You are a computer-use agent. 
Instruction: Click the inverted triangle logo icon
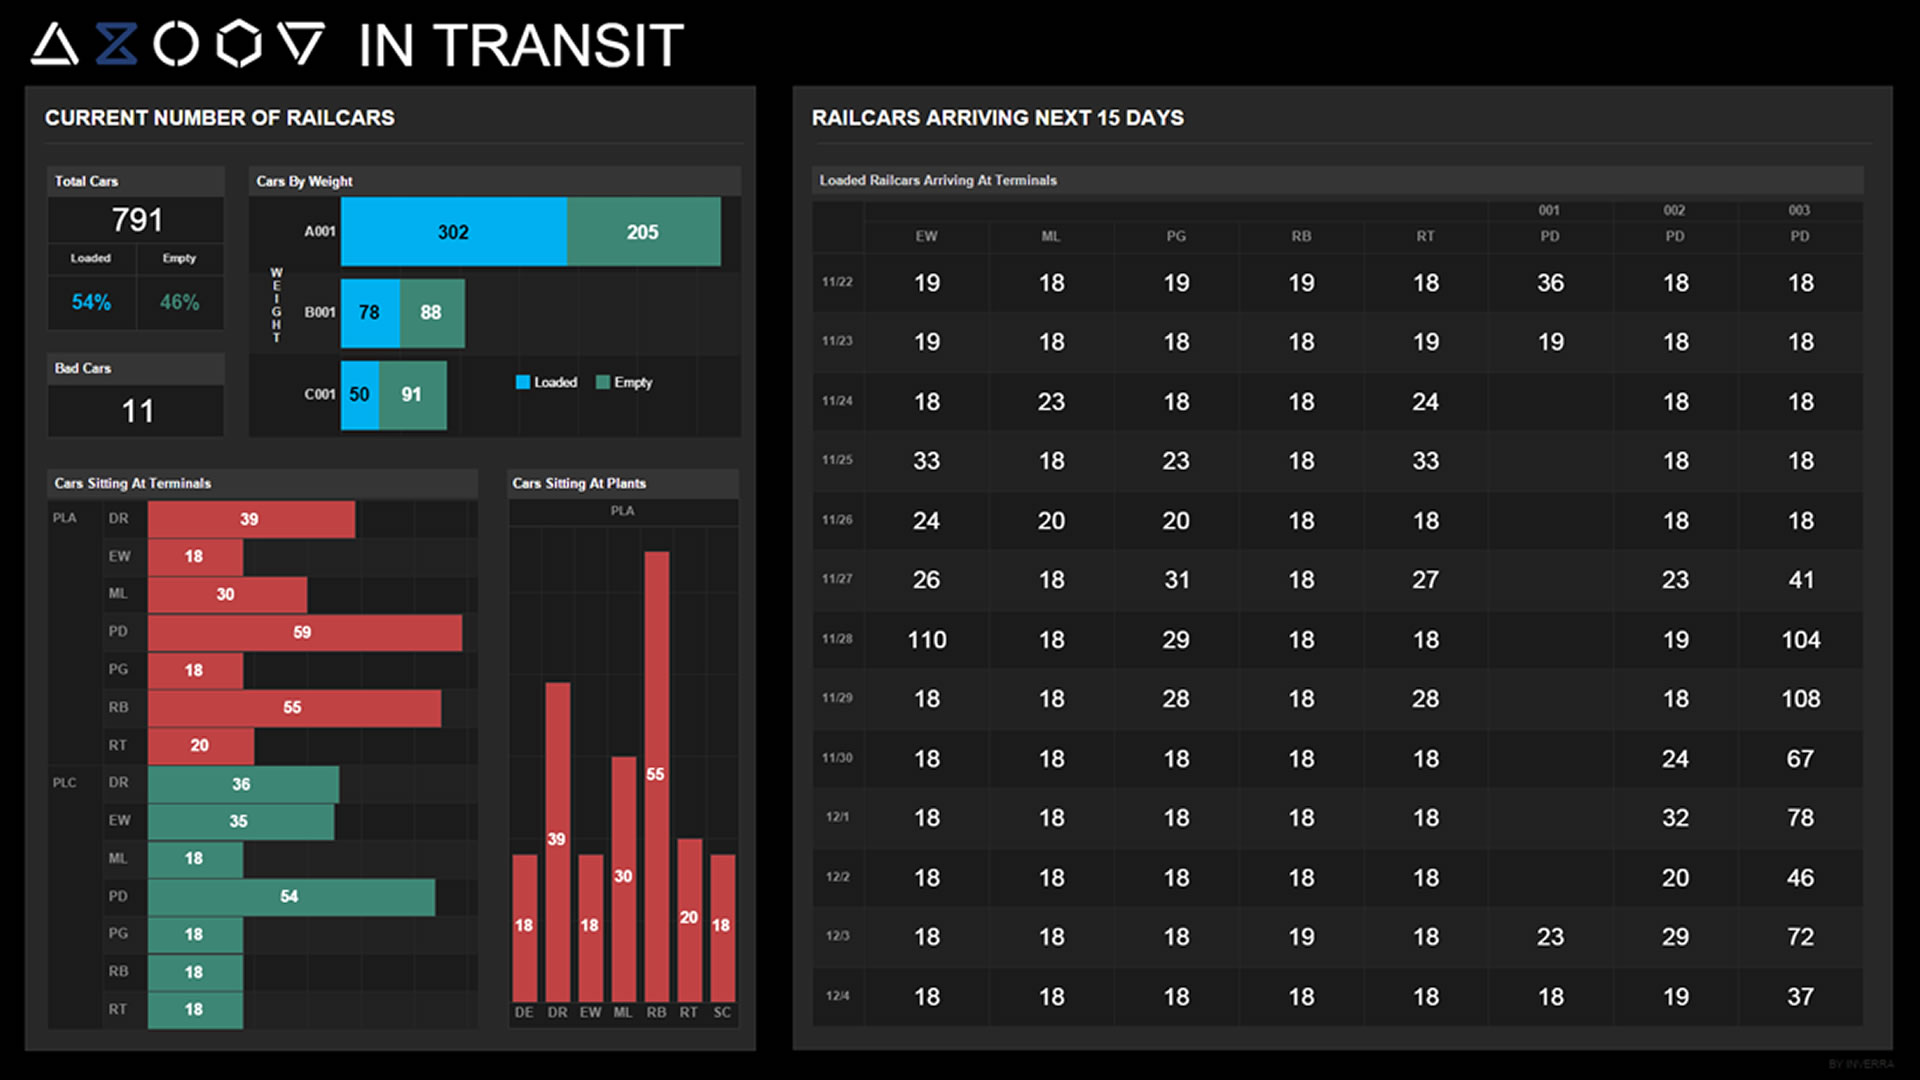[301, 45]
